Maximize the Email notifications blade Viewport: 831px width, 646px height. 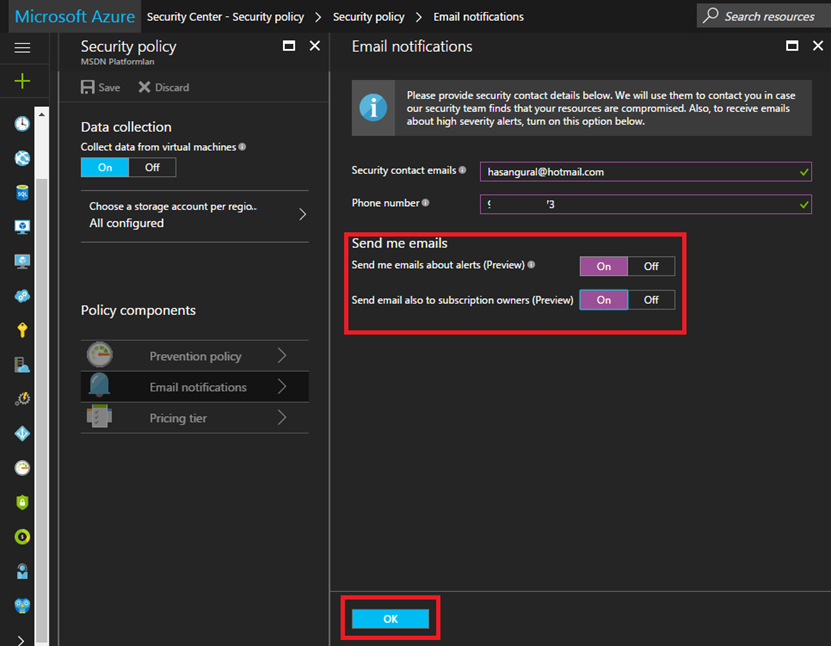[x=792, y=46]
